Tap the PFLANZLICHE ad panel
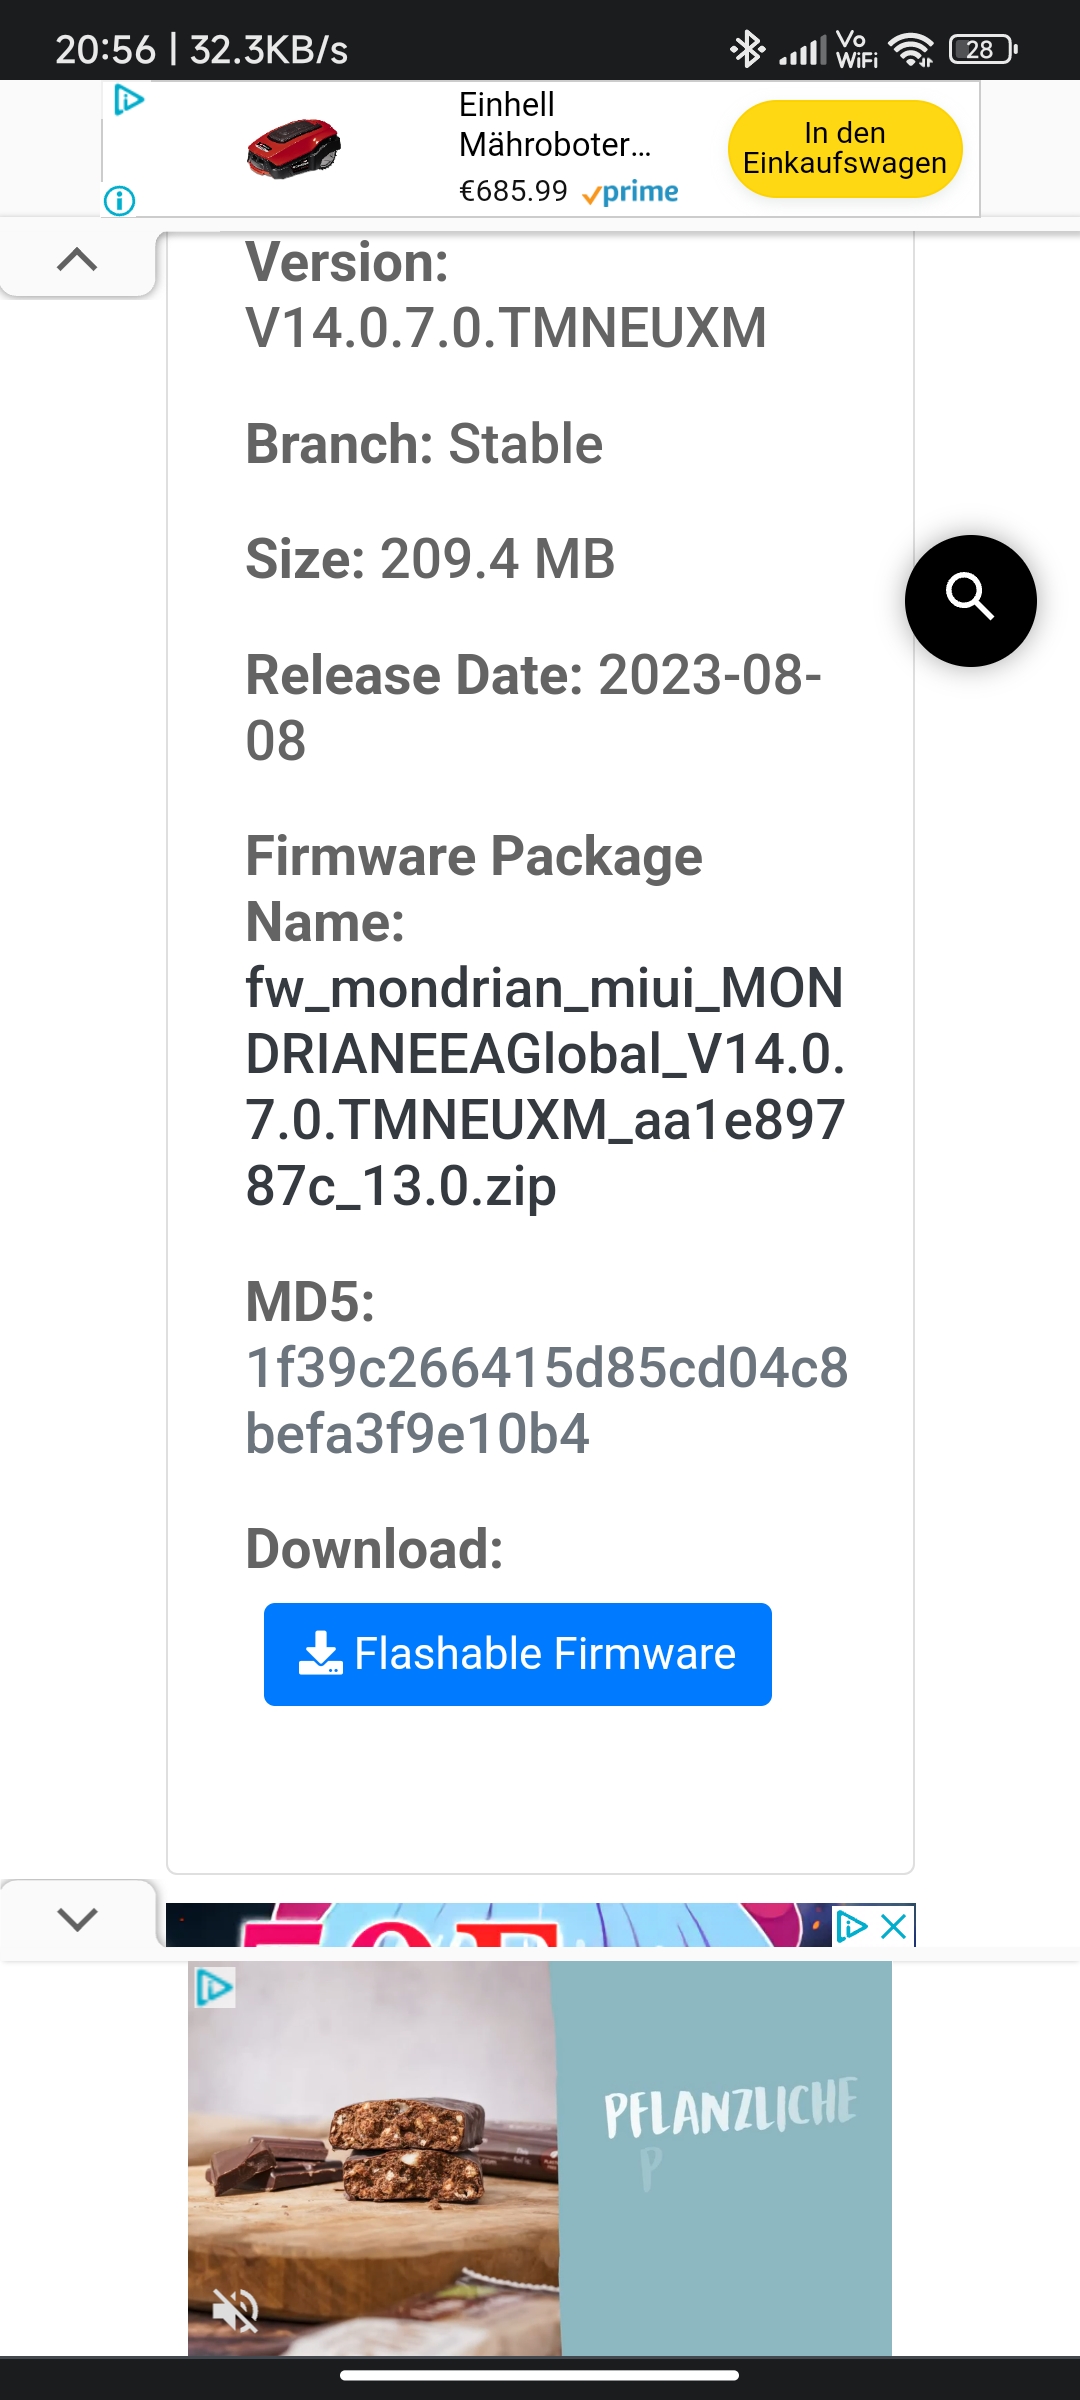 coord(726,2158)
